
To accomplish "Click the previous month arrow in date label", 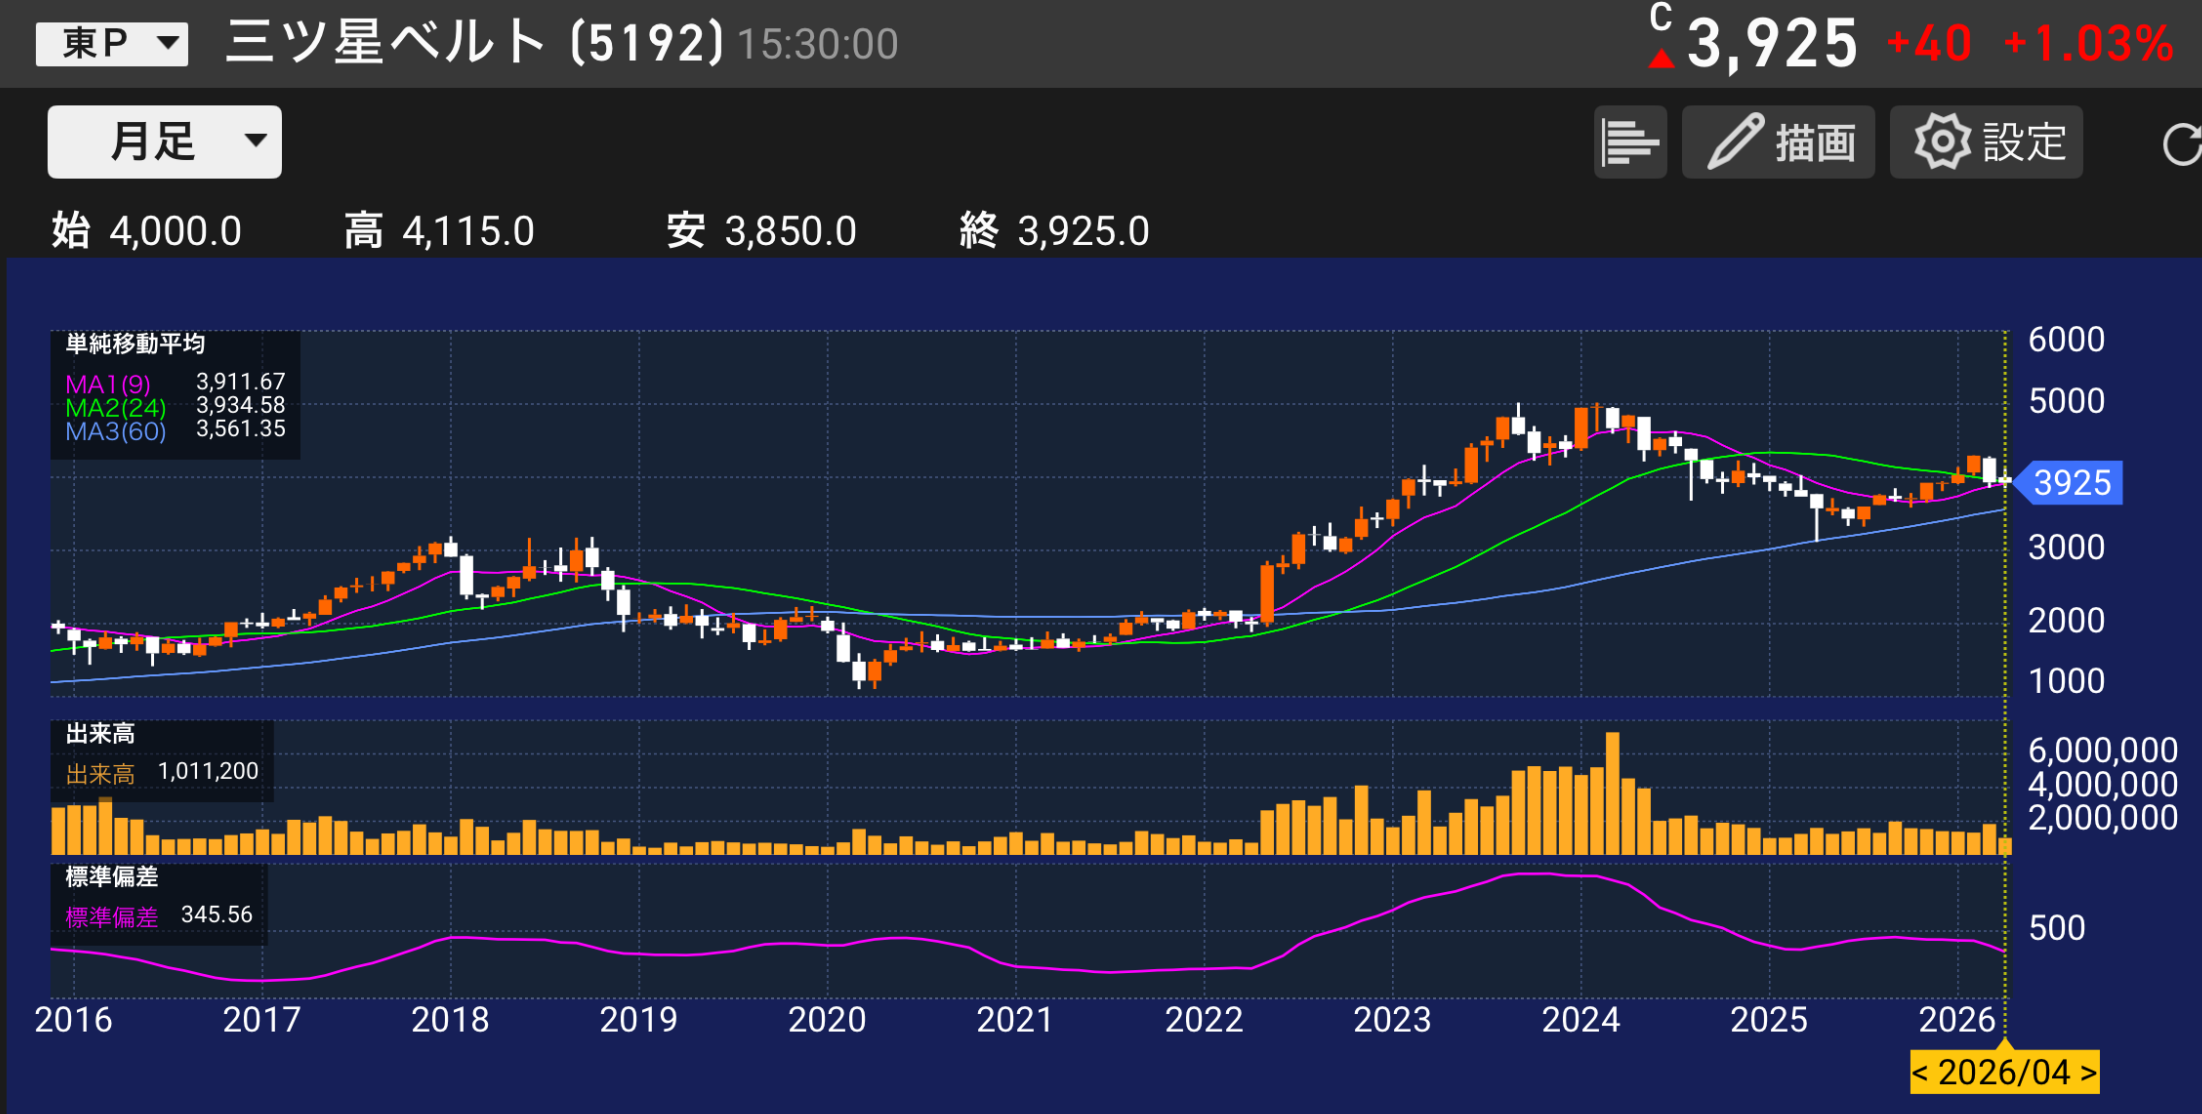I will [x=1920, y=1072].
